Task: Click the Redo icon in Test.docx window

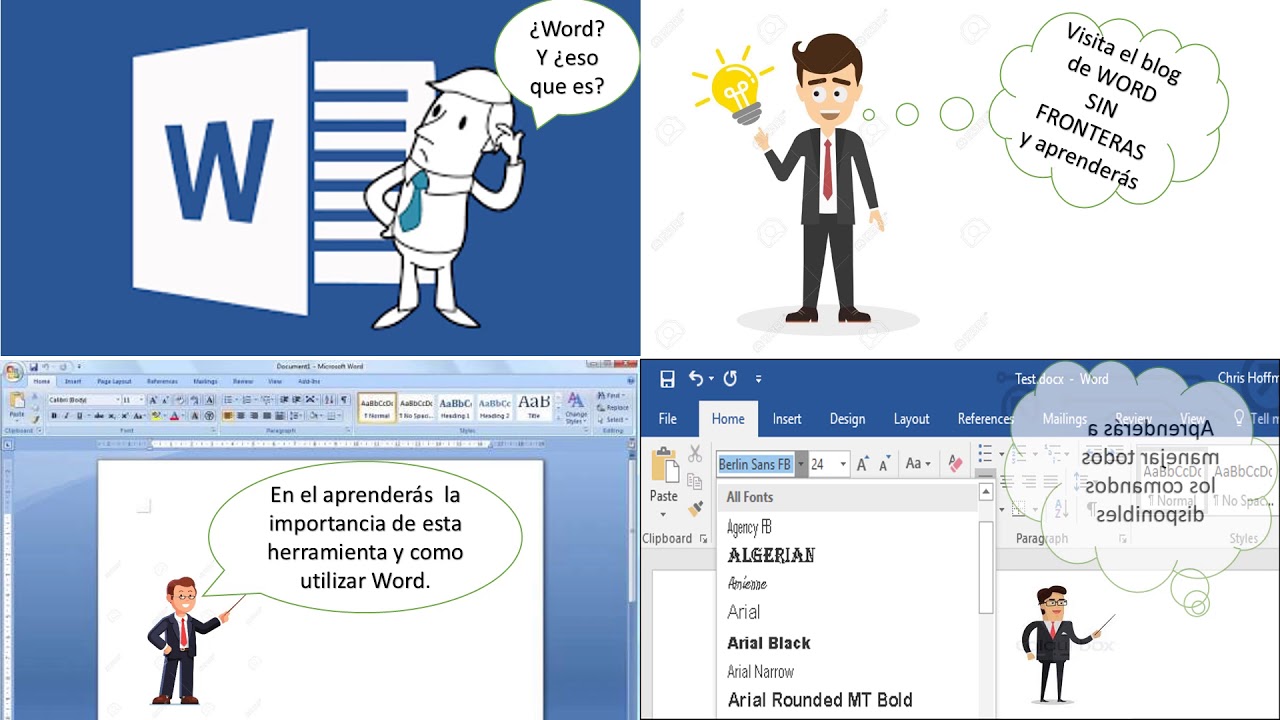Action: pos(730,379)
